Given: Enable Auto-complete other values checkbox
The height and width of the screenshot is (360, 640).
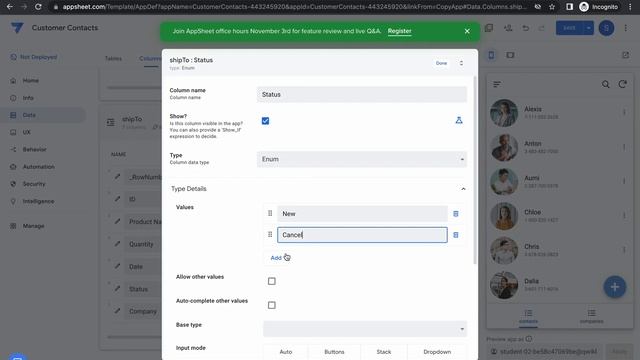Looking at the screenshot, I should [271, 305].
